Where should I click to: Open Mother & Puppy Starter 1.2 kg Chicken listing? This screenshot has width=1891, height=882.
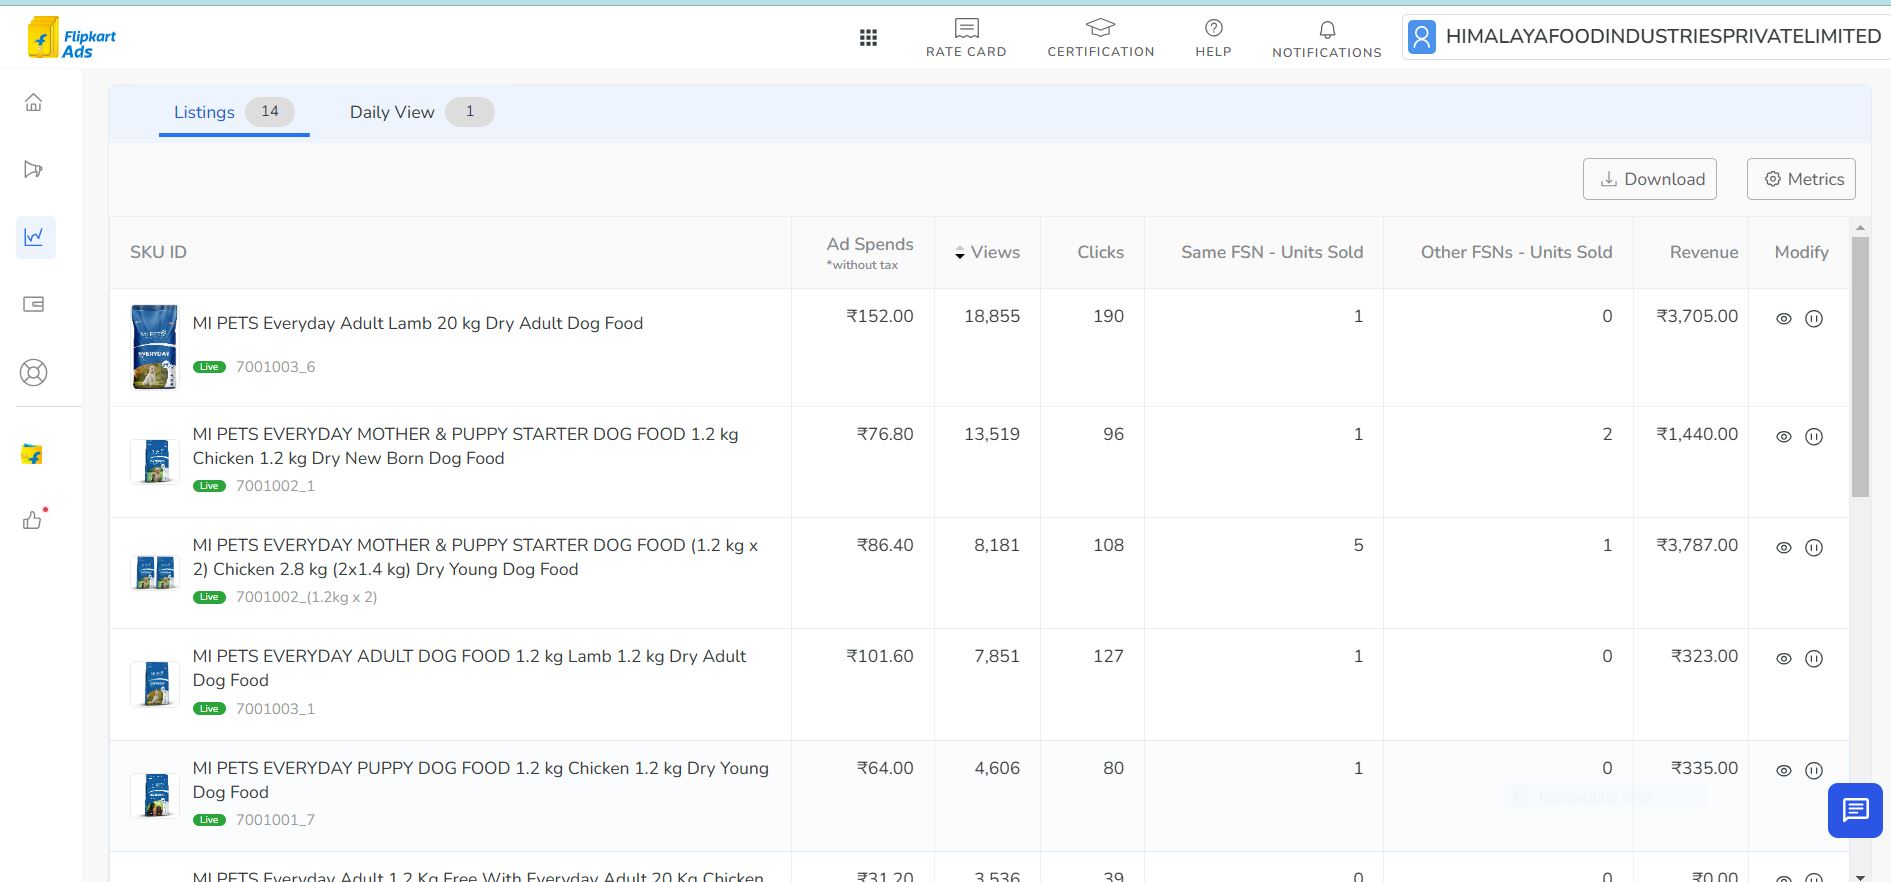click(465, 446)
